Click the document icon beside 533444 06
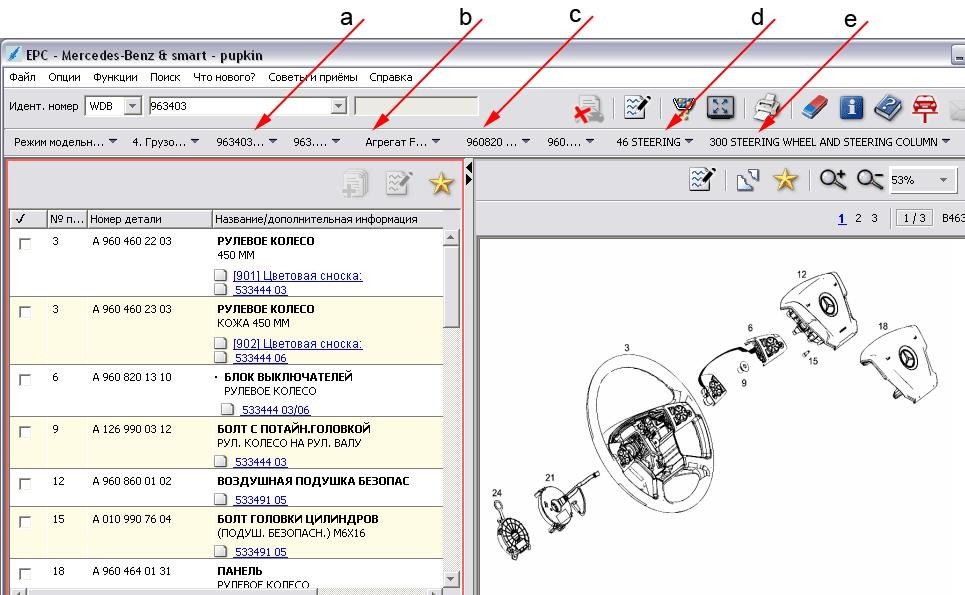The height and width of the screenshot is (595, 965). point(220,357)
